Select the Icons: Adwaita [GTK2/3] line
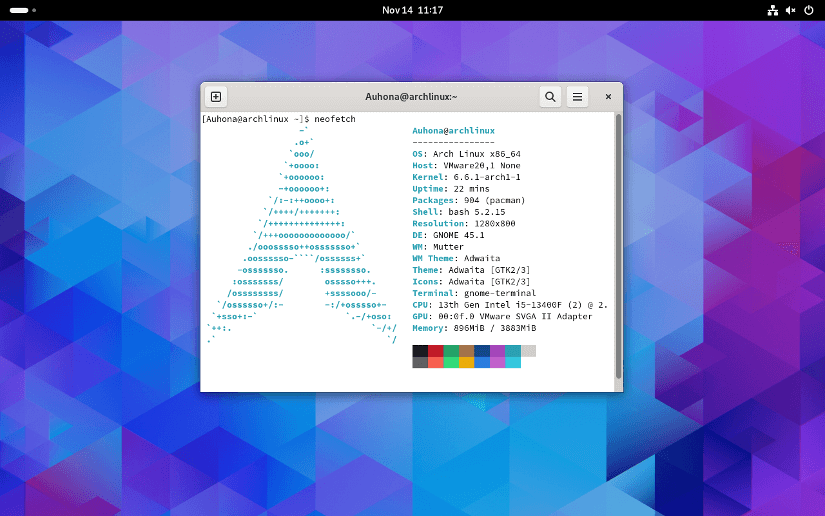This screenshot has width=825, height=516. coord(471,281)
